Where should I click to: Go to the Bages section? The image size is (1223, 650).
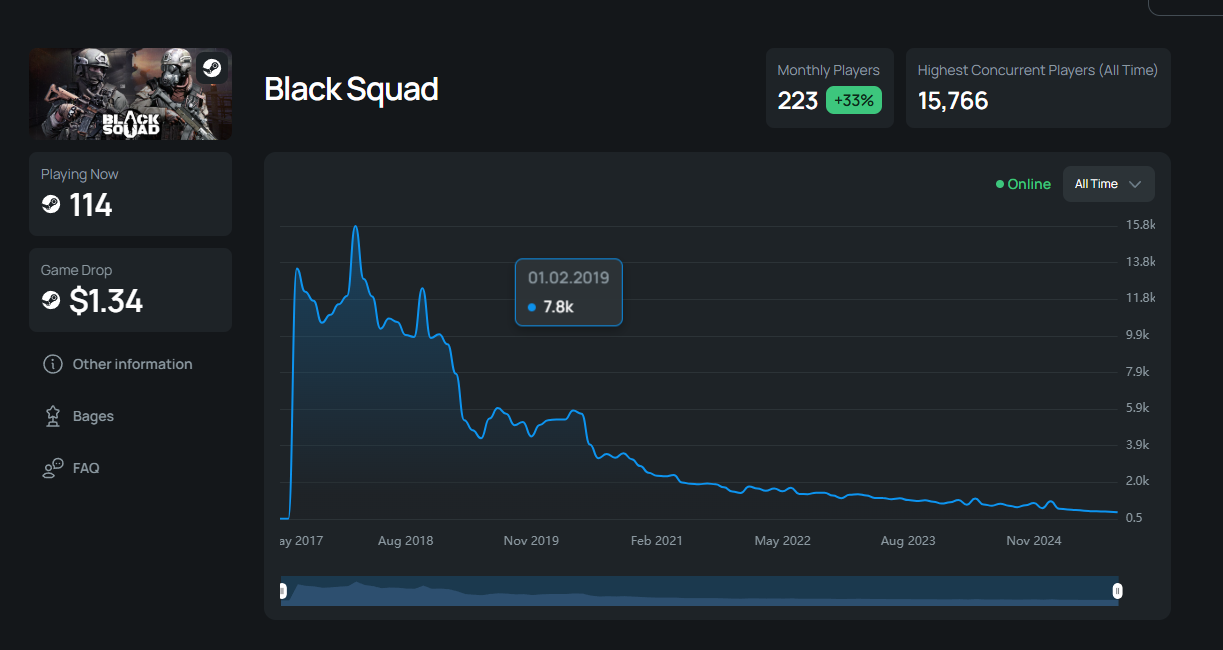point(93,416)
